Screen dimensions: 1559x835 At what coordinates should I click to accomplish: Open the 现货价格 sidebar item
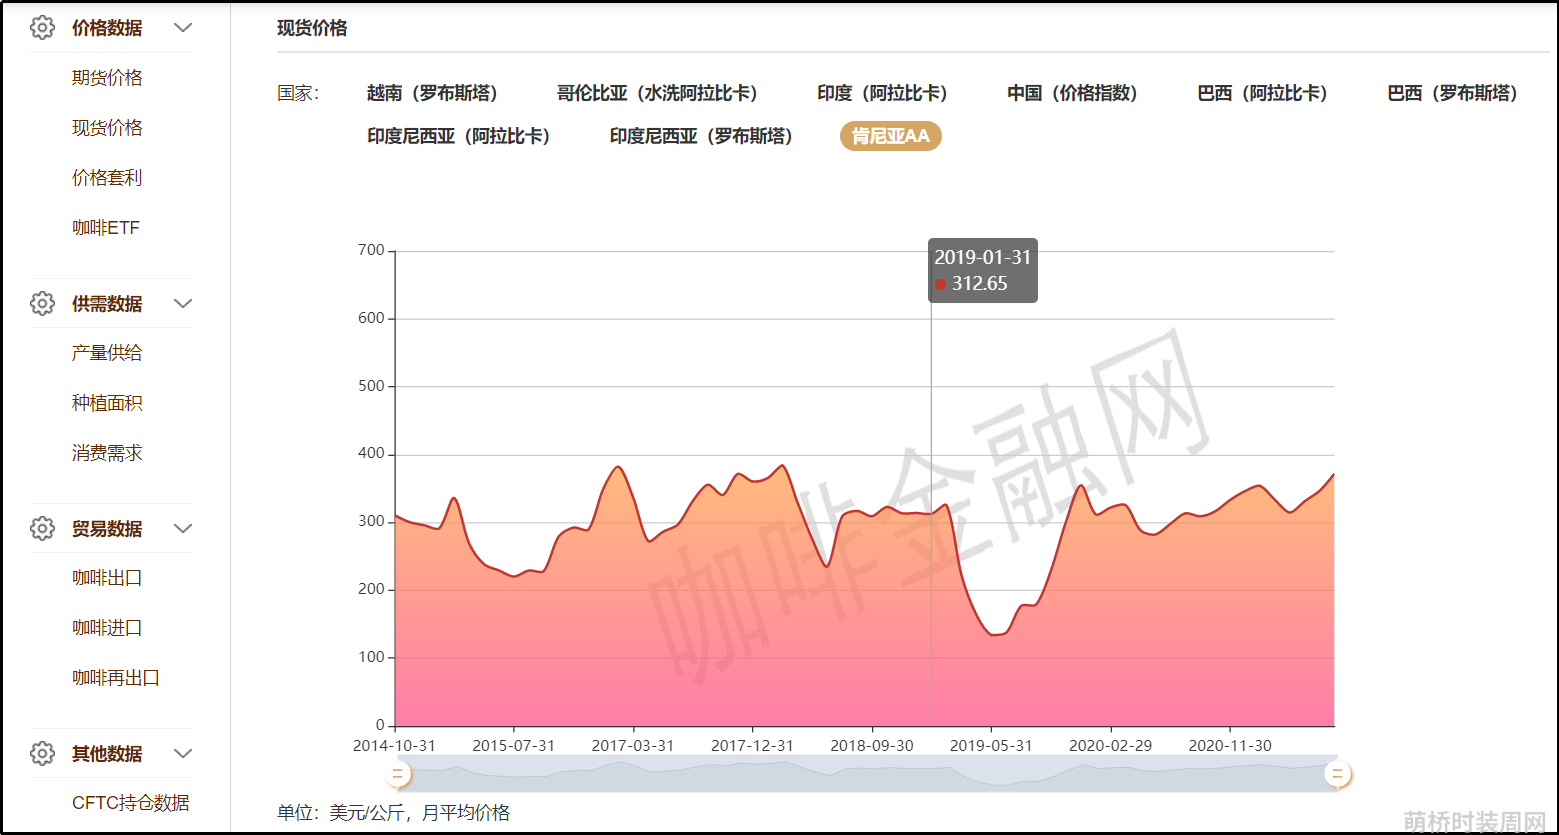click(x=107, y=128)
